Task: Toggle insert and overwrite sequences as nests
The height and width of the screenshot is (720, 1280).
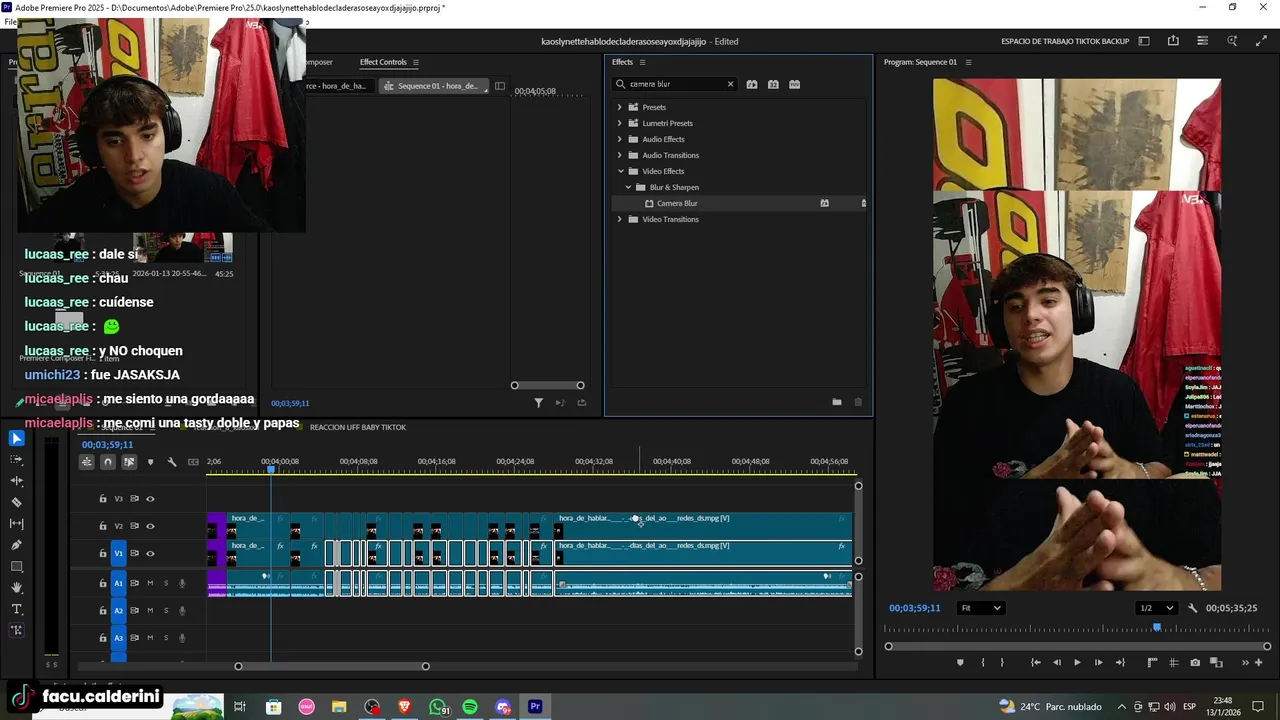Action: point(87,462)
